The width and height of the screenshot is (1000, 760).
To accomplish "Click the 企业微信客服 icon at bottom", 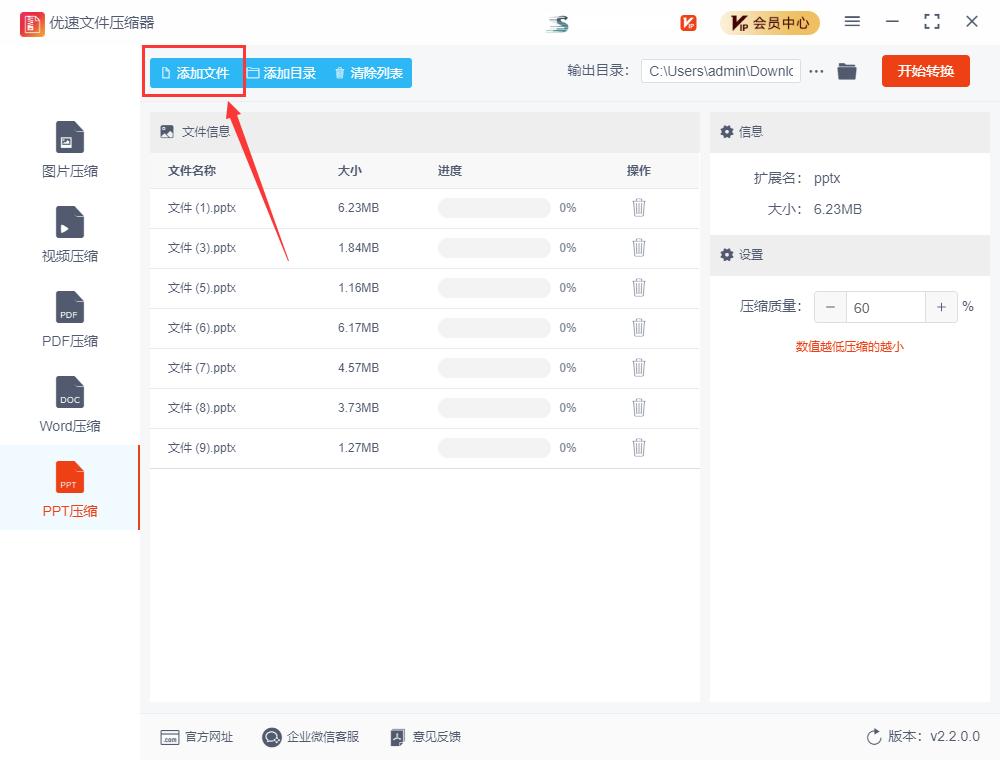I will pyautogui.click(x=270, y=737).
